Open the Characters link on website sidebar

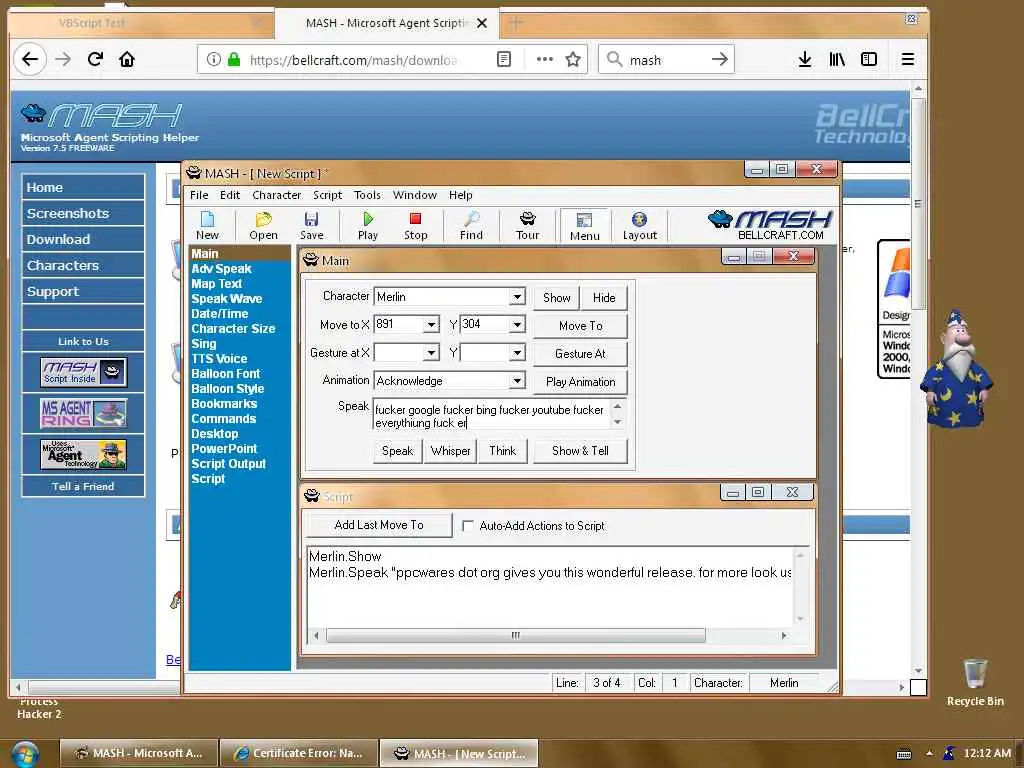click(x=83, y=266)
